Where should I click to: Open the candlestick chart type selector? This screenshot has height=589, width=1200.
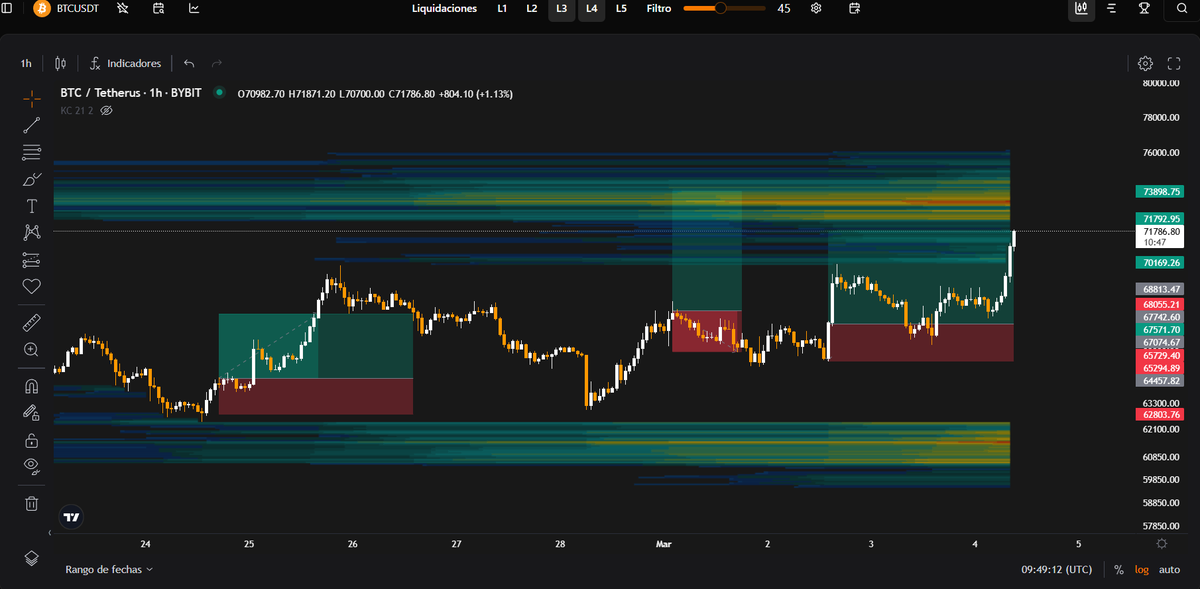[x=61, y=63]
